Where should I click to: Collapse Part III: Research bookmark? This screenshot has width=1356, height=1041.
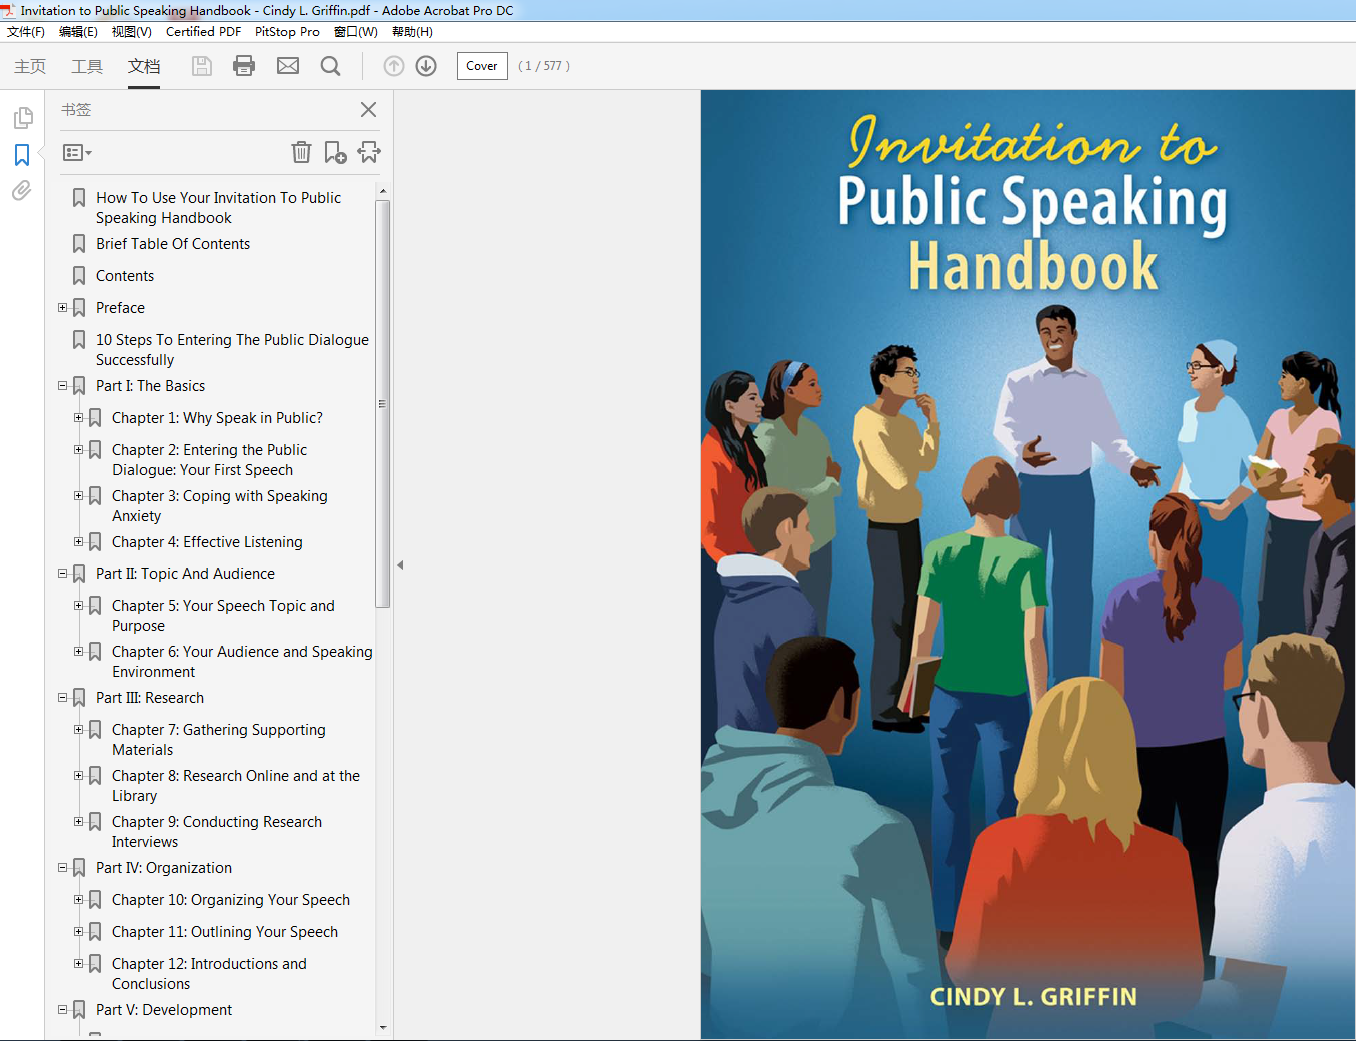point(62,697)
